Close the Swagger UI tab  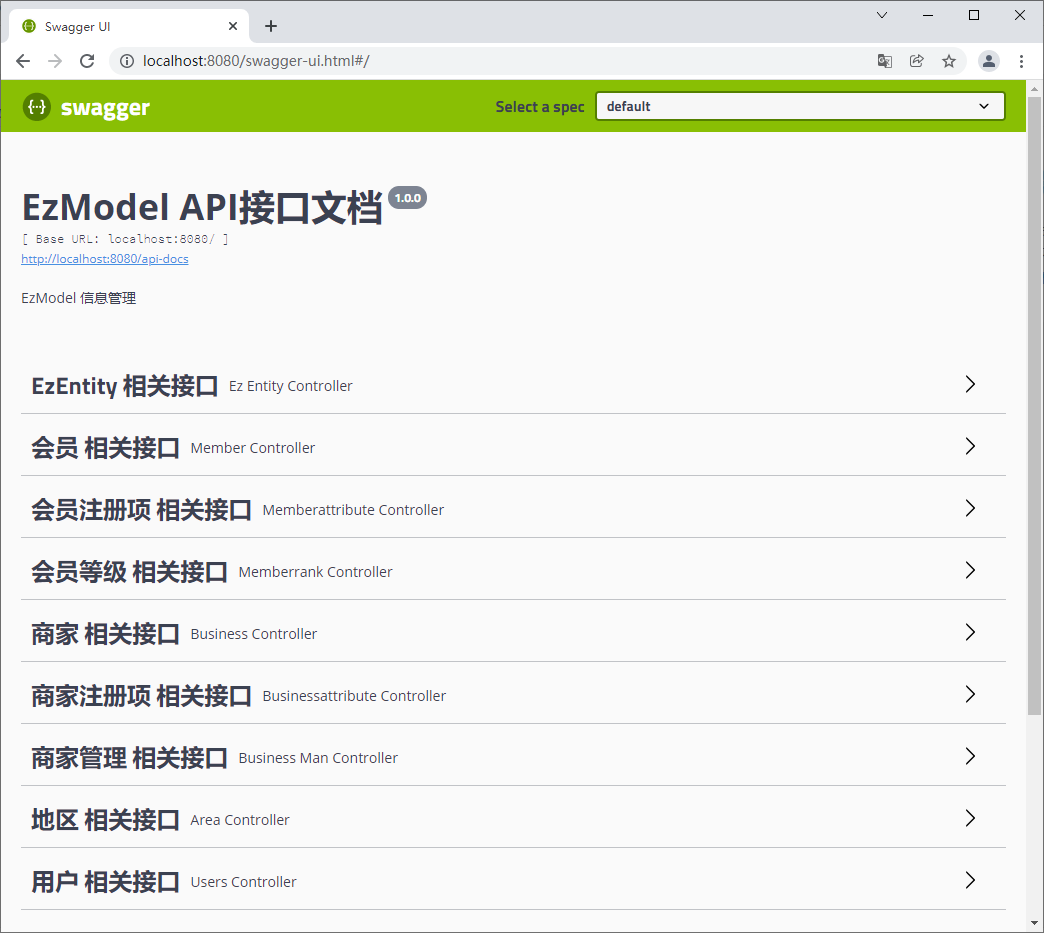tap(233, 26)
